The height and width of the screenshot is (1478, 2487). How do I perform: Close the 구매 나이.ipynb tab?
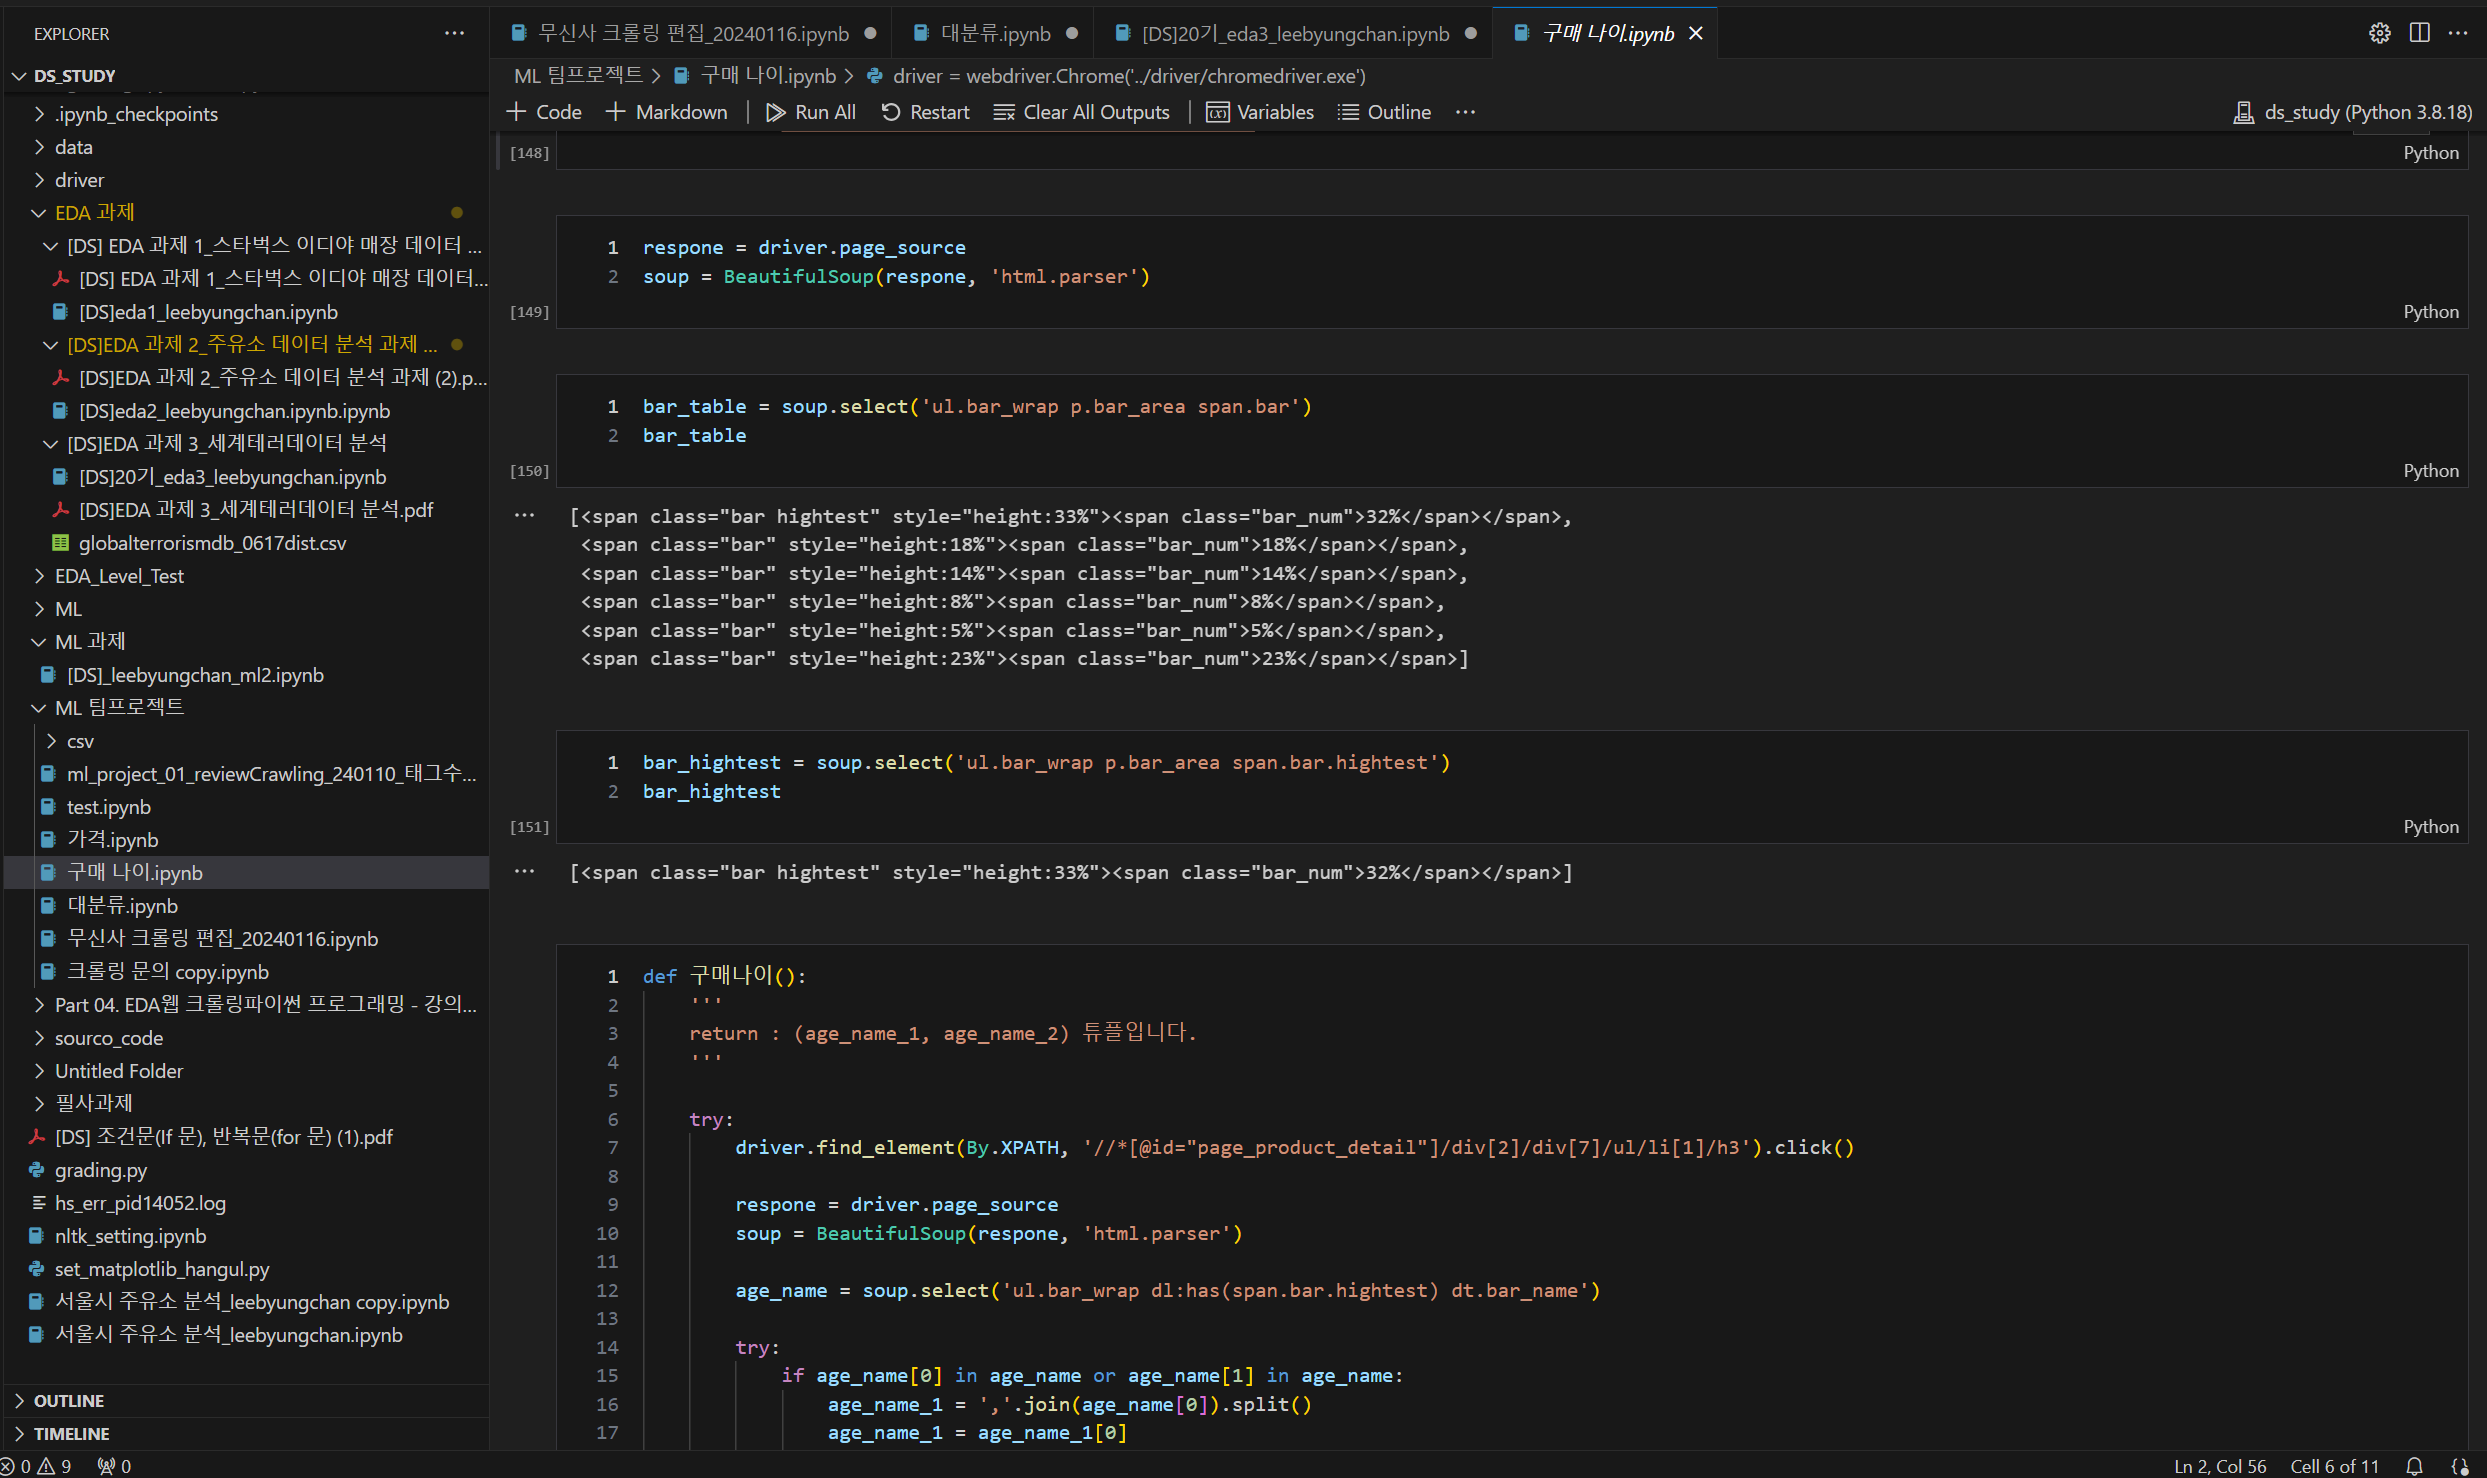[1696, 33]
